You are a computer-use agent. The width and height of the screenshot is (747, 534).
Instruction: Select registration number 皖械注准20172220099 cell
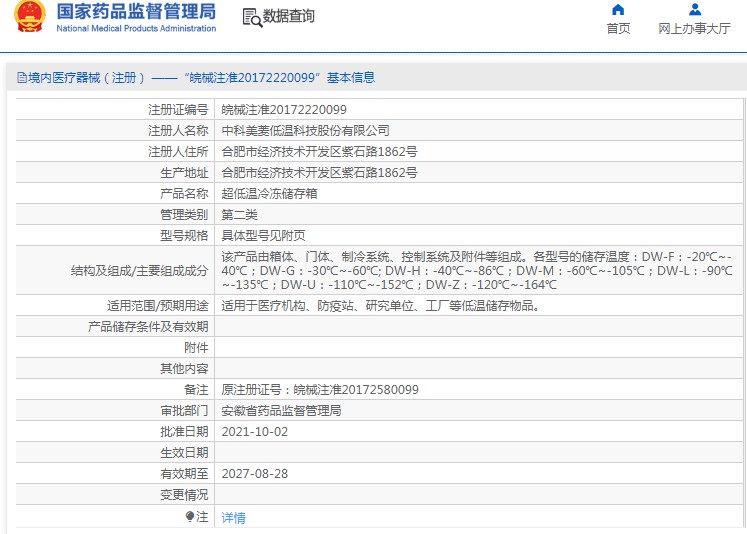pos(478,110)
